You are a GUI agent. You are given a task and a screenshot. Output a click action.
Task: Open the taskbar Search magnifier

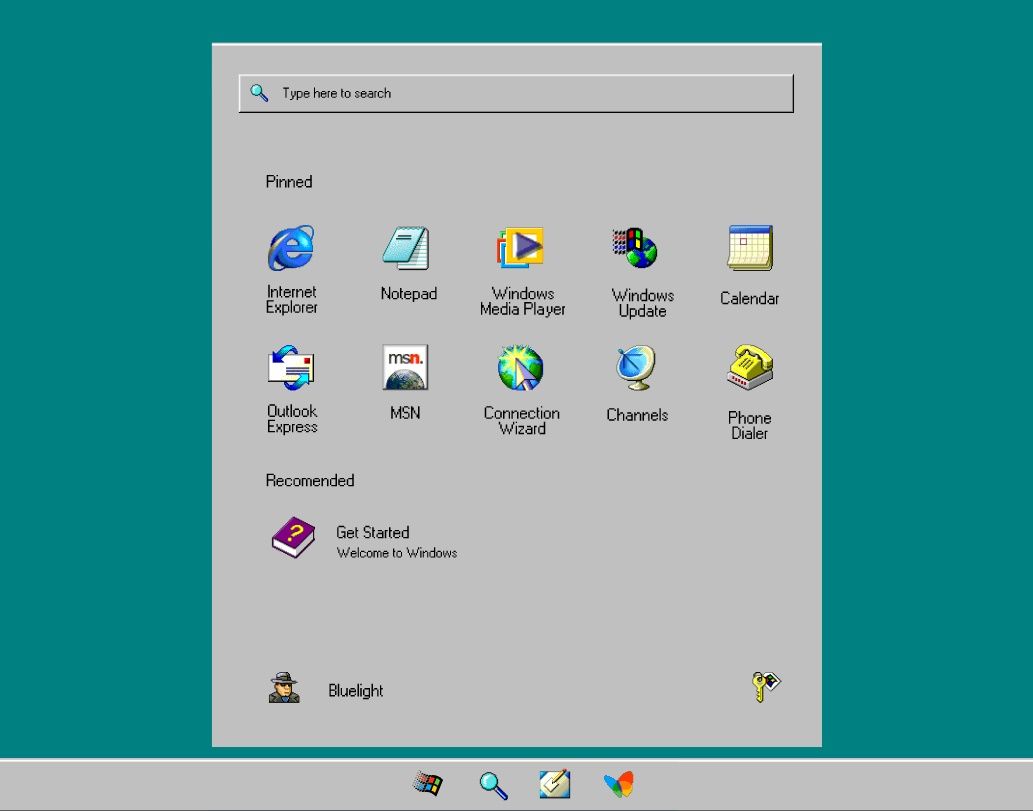pyautogui.click(x=493, y=785)
